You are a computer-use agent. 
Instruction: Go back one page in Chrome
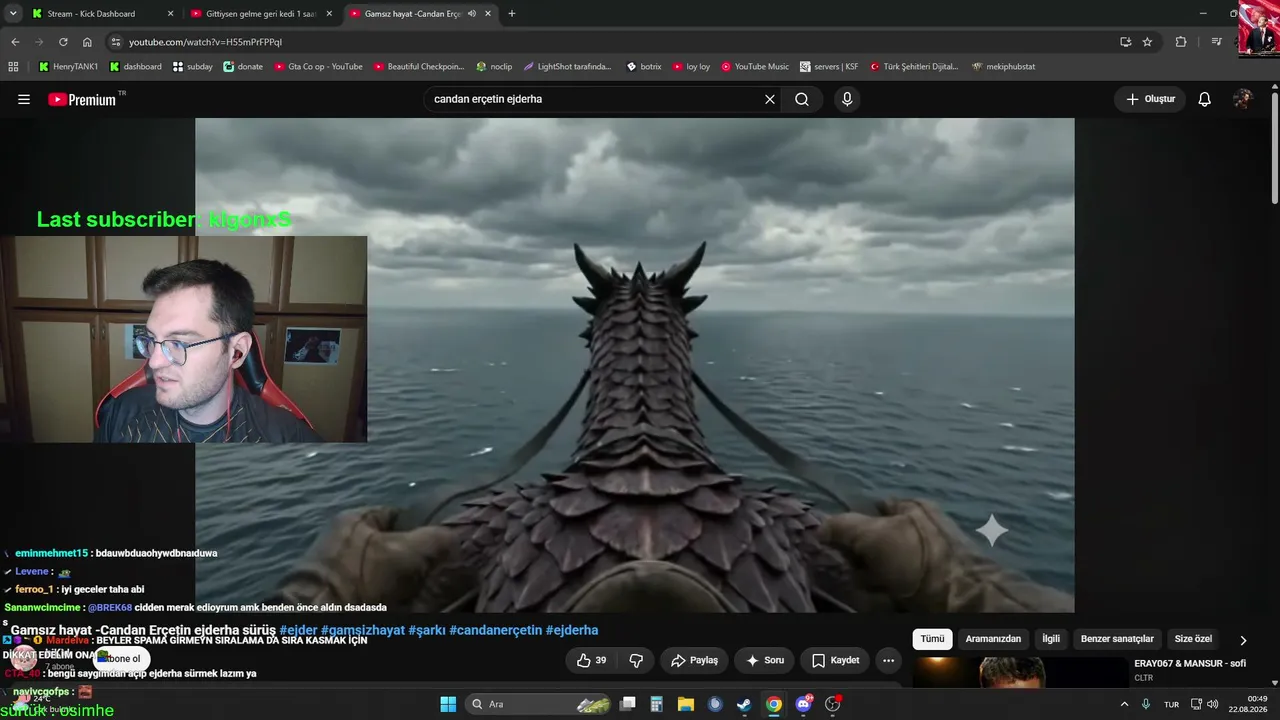(15, 42)
